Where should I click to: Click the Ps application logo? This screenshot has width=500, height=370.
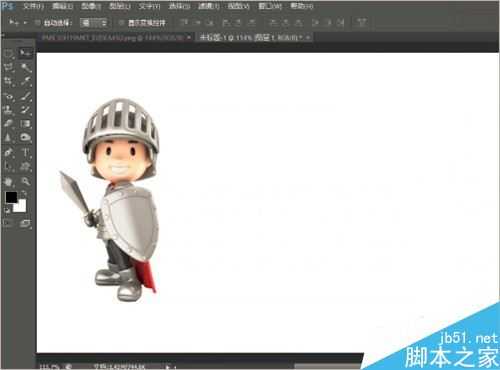point(7,6)
